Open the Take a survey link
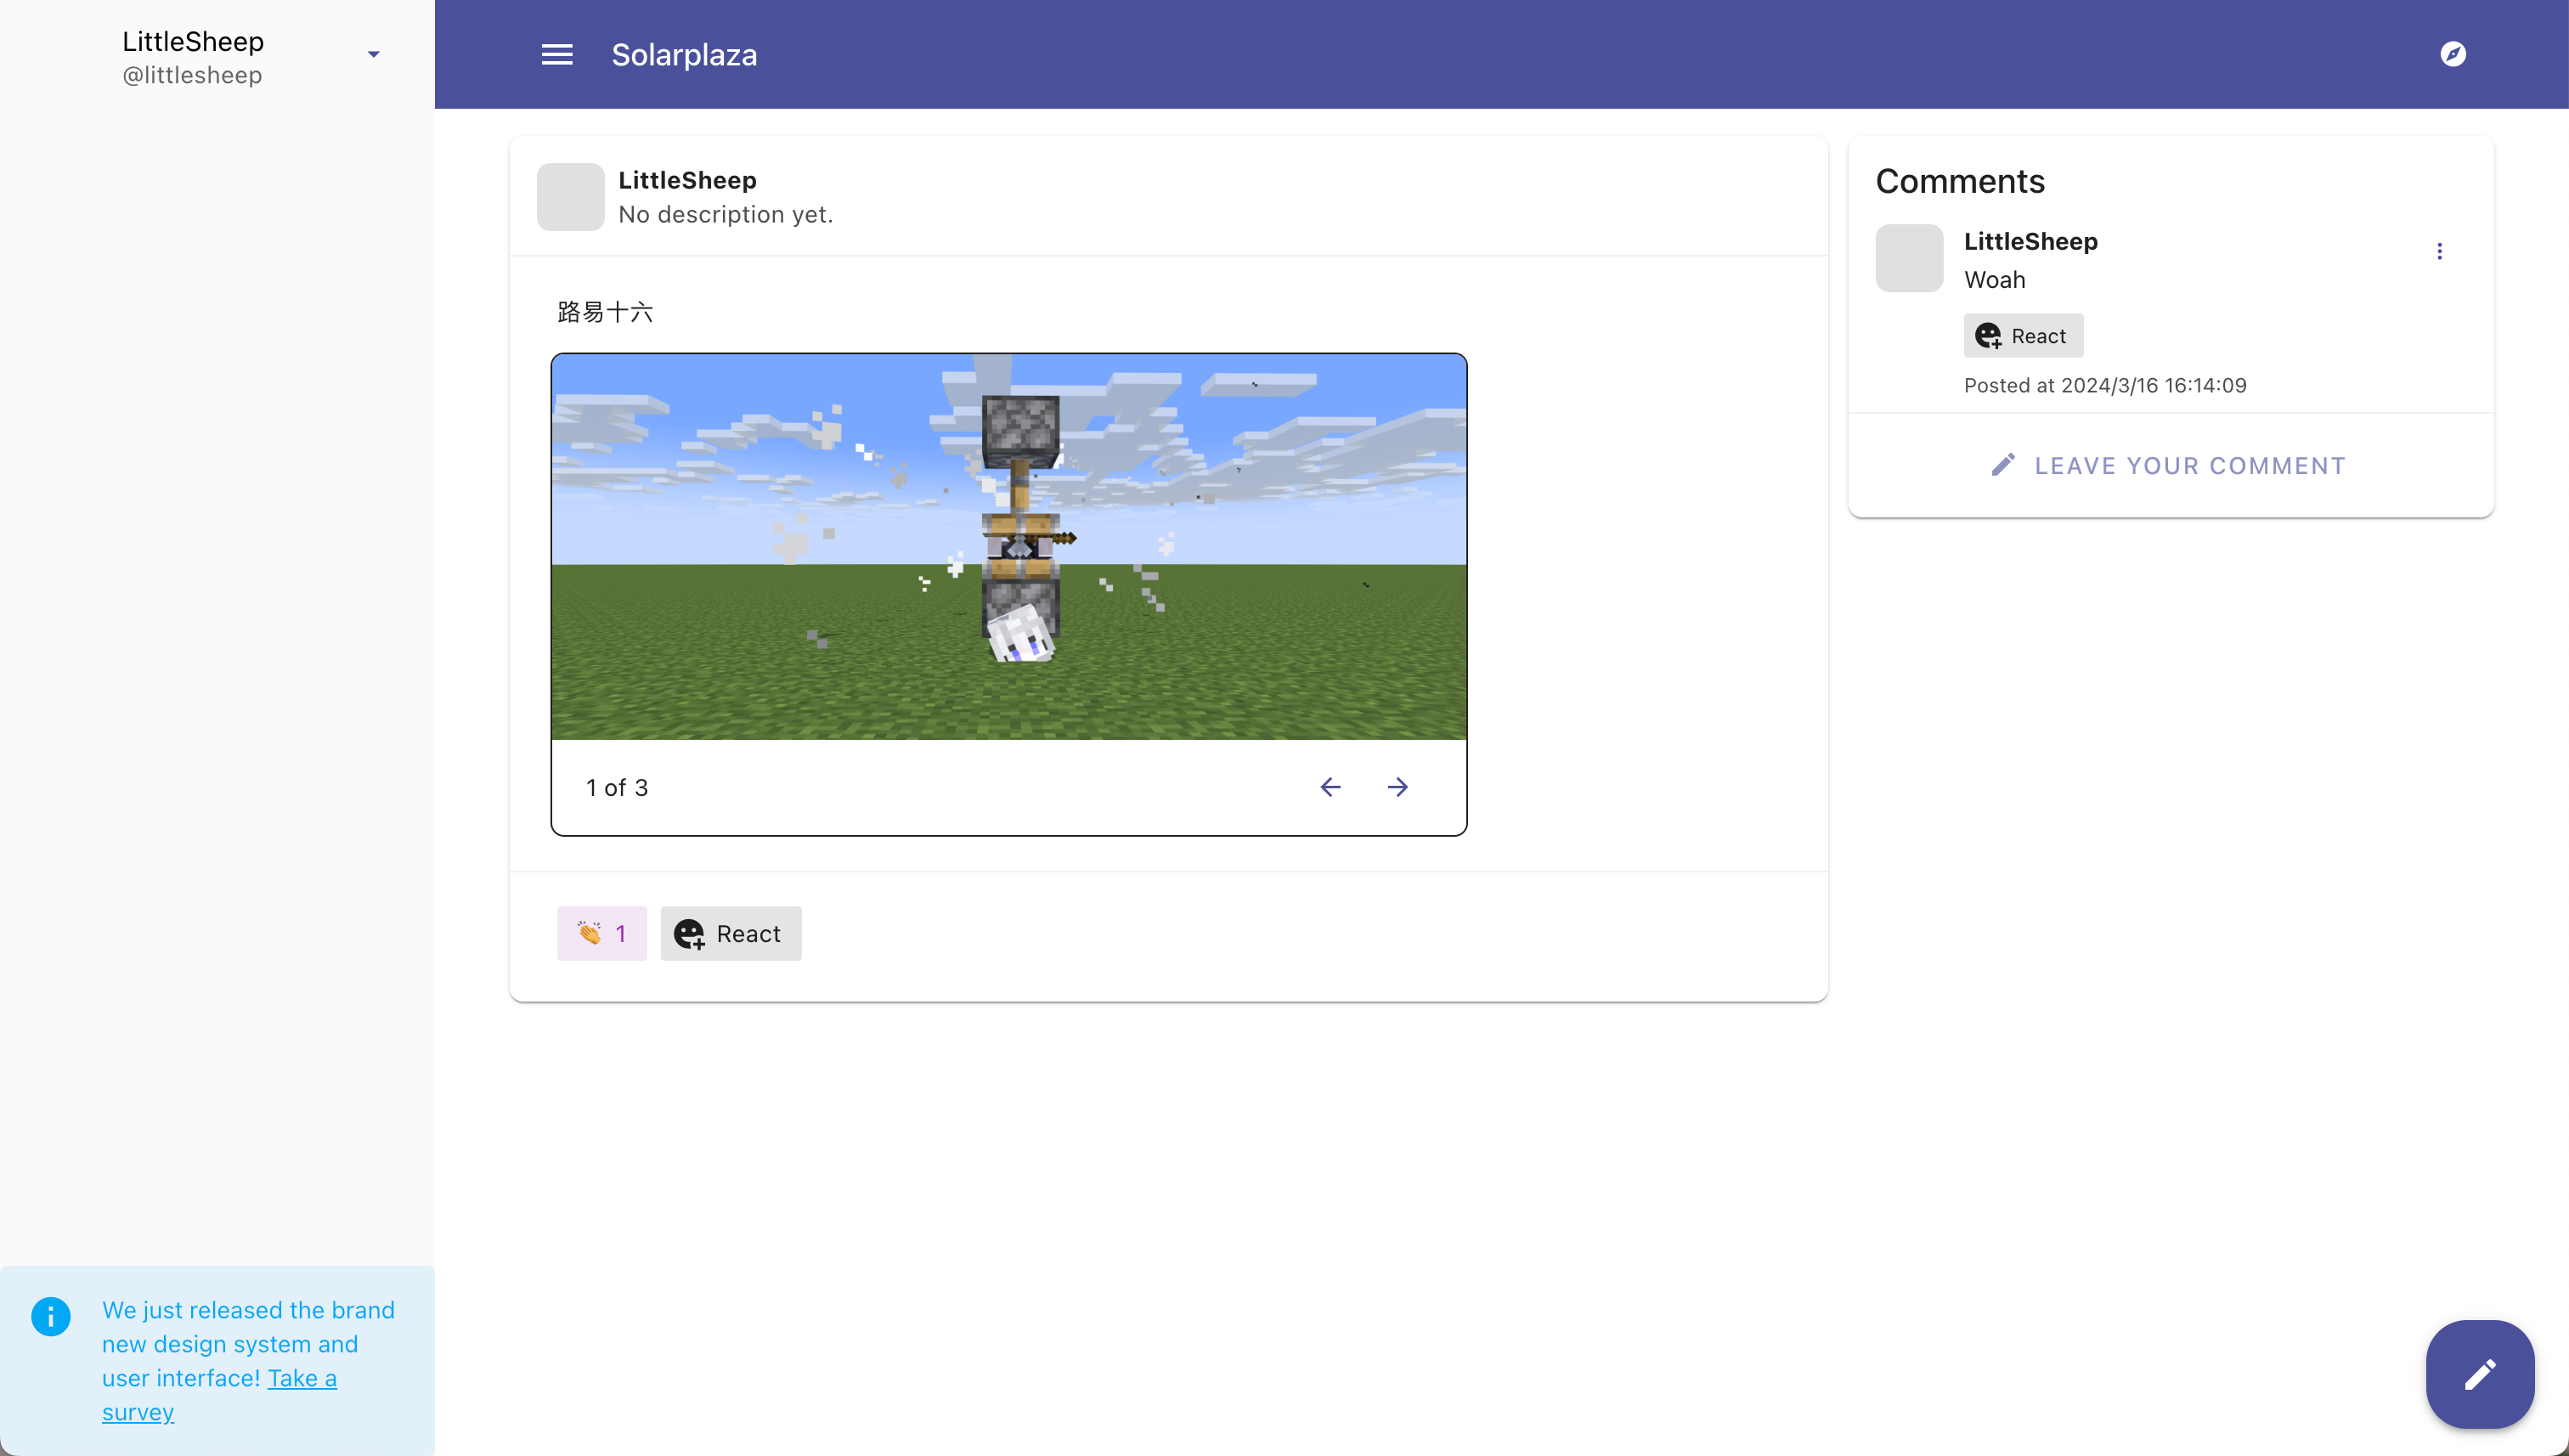Image resolution: width=2569 pixels, height=1456 pixels. [x=301, y=1378]
